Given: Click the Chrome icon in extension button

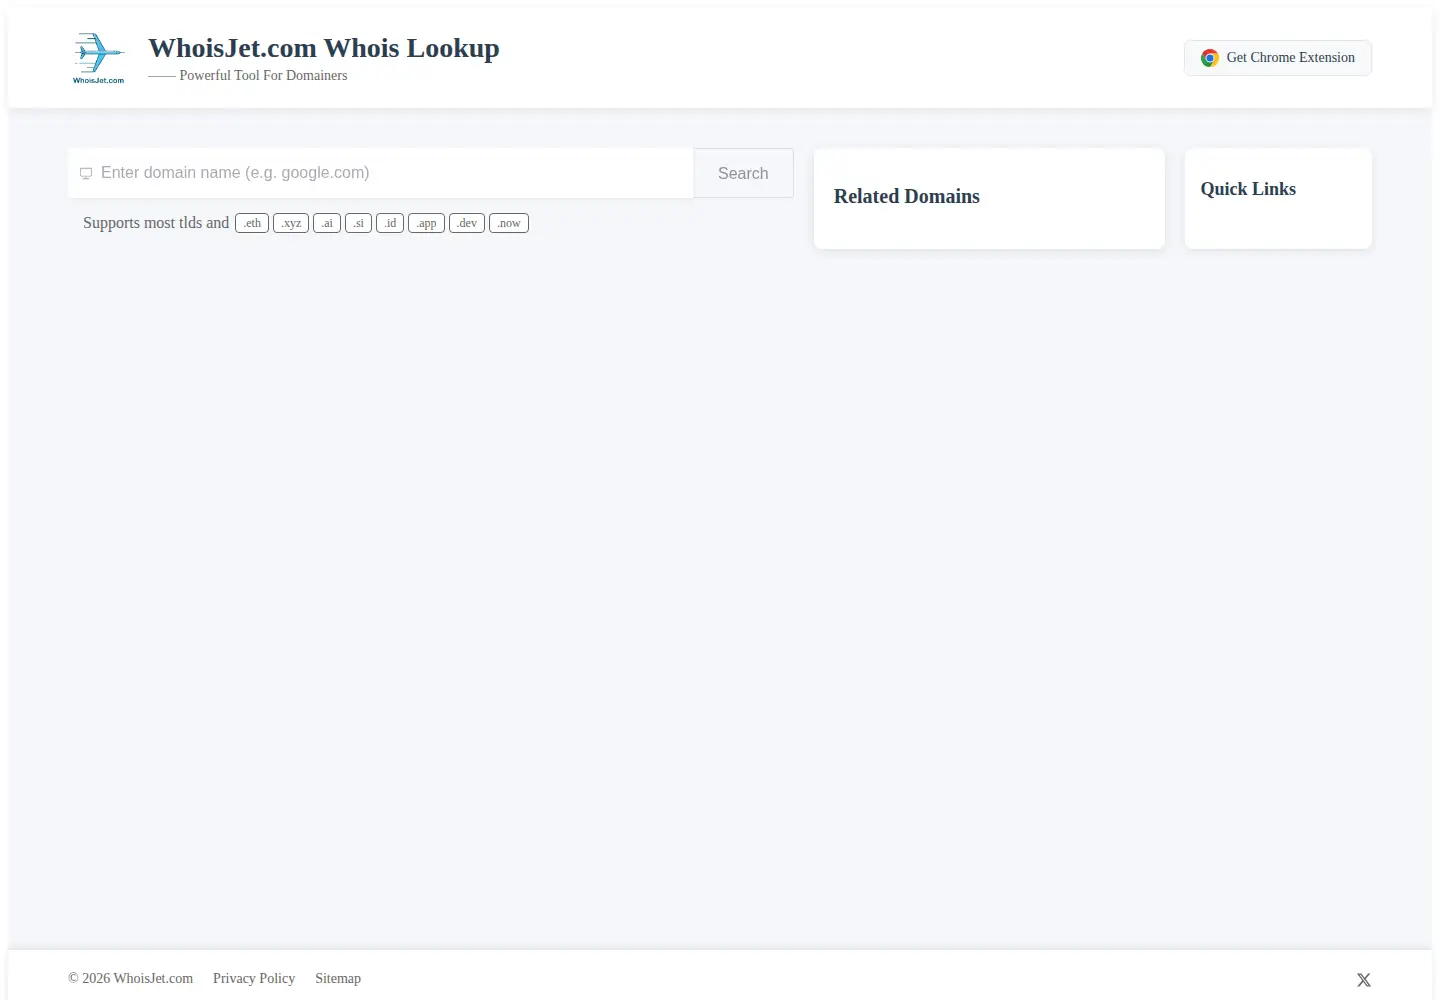Looking at the screenshot, I should click(1210, 58).
